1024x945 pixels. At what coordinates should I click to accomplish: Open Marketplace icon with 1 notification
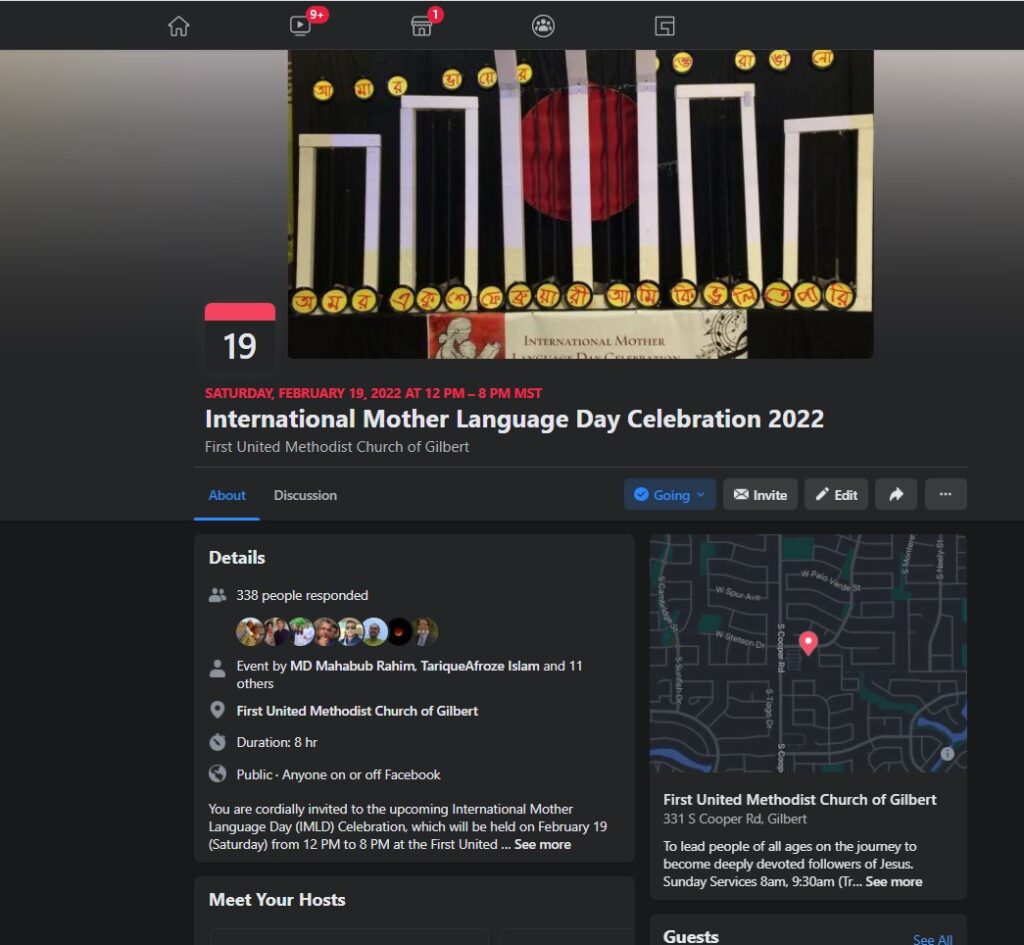click(421, 26)
